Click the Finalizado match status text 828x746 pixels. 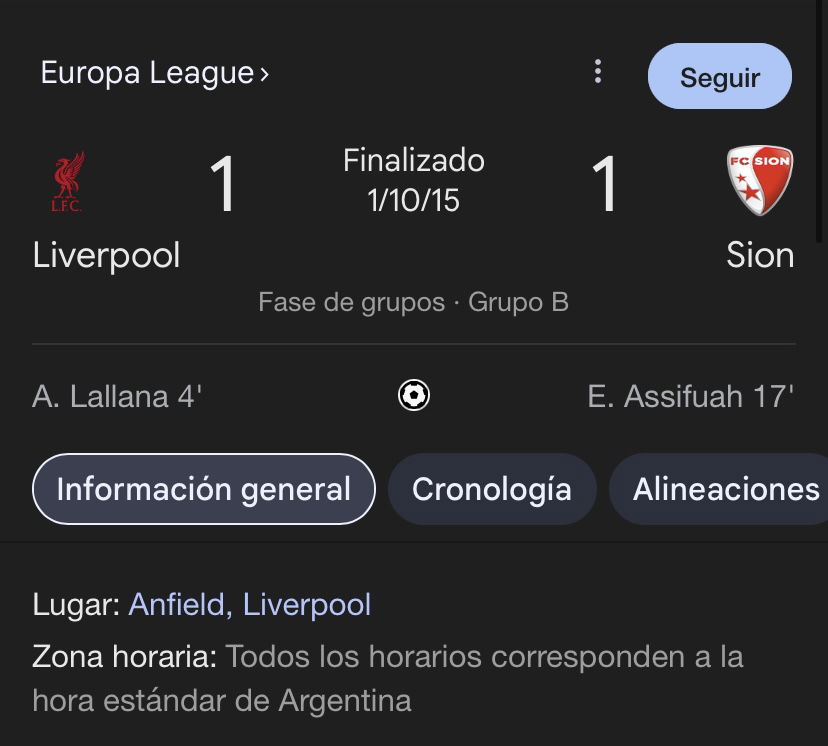point(414,160)
